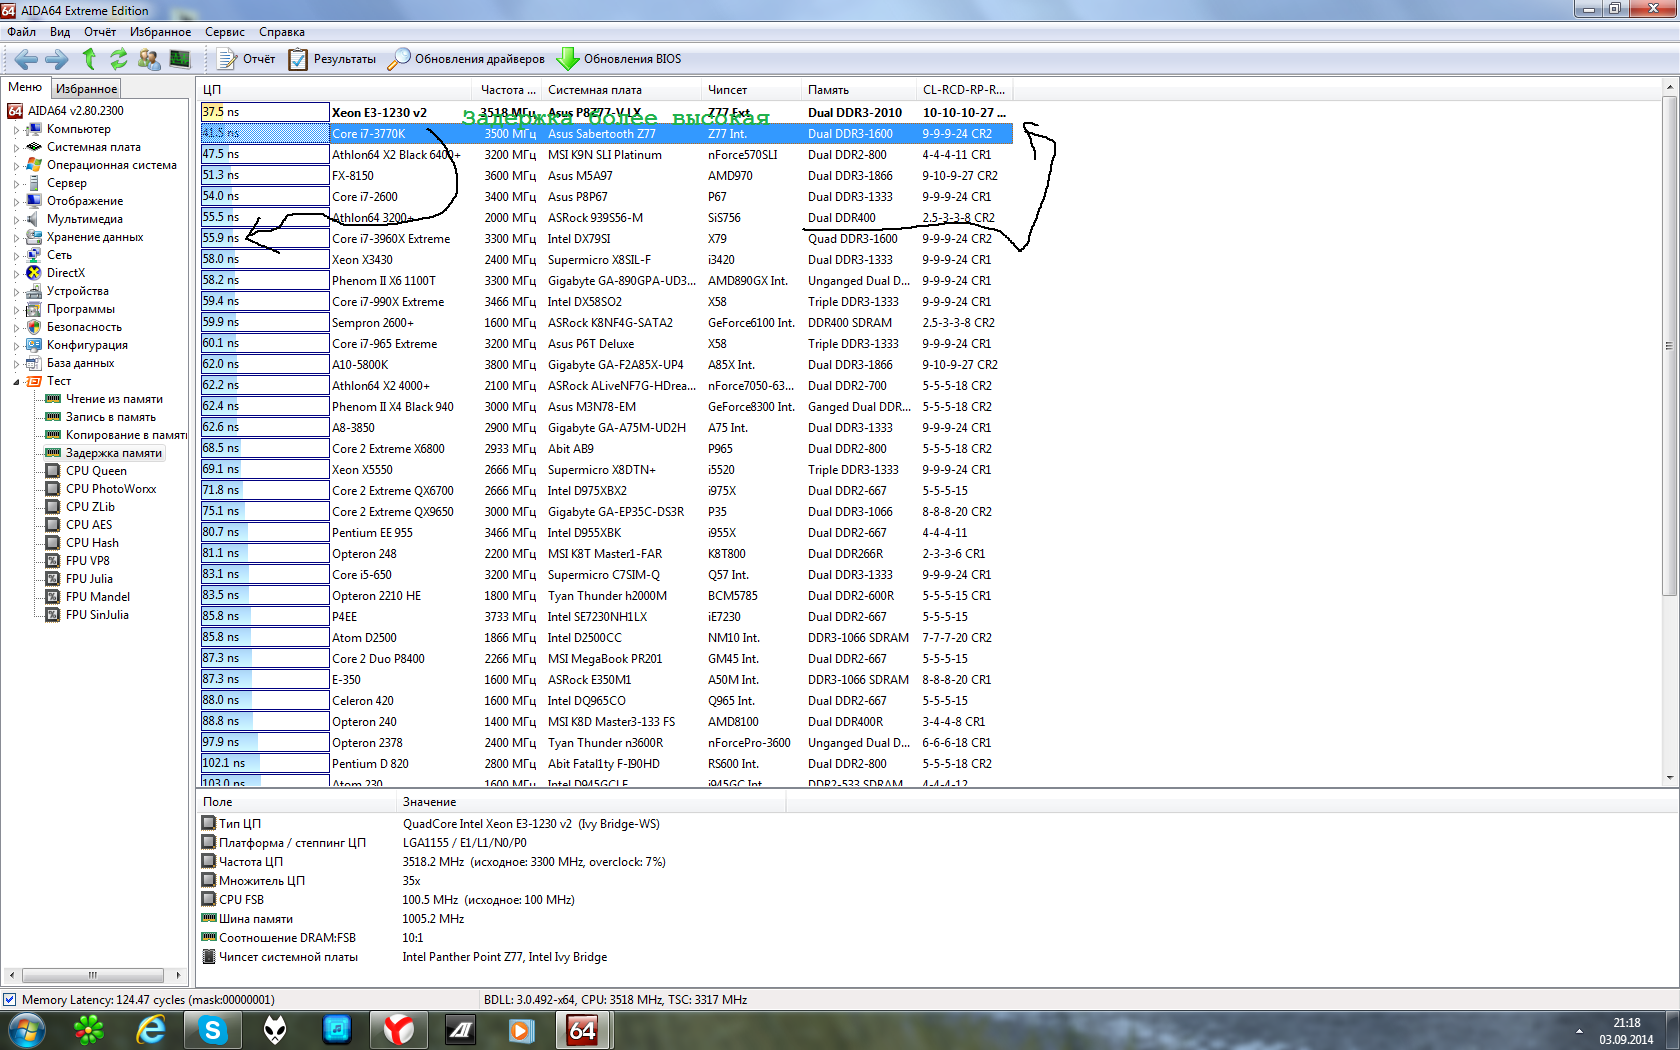This screenshot has width=1680, height=1050.
Task: Expand the Операционная система node
Action: (16, 166)
